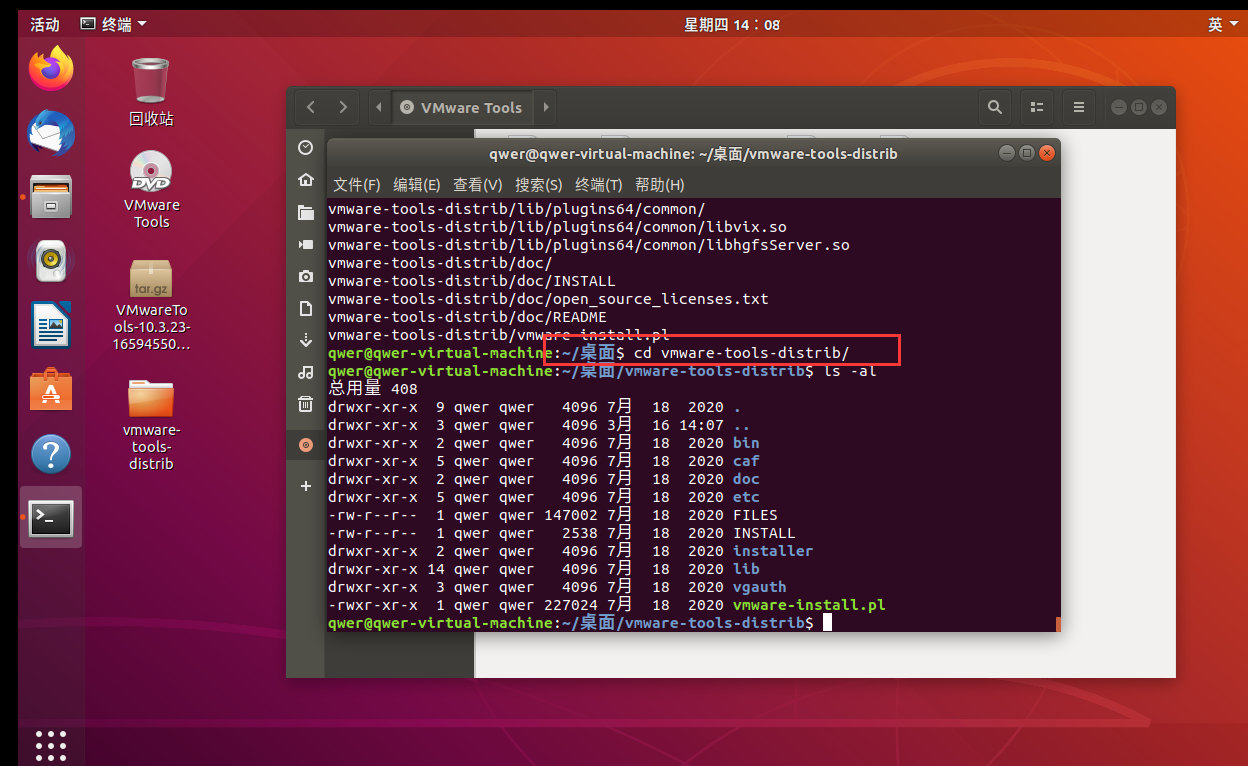Open Trash in Files sidebar

tap(306, 404)
